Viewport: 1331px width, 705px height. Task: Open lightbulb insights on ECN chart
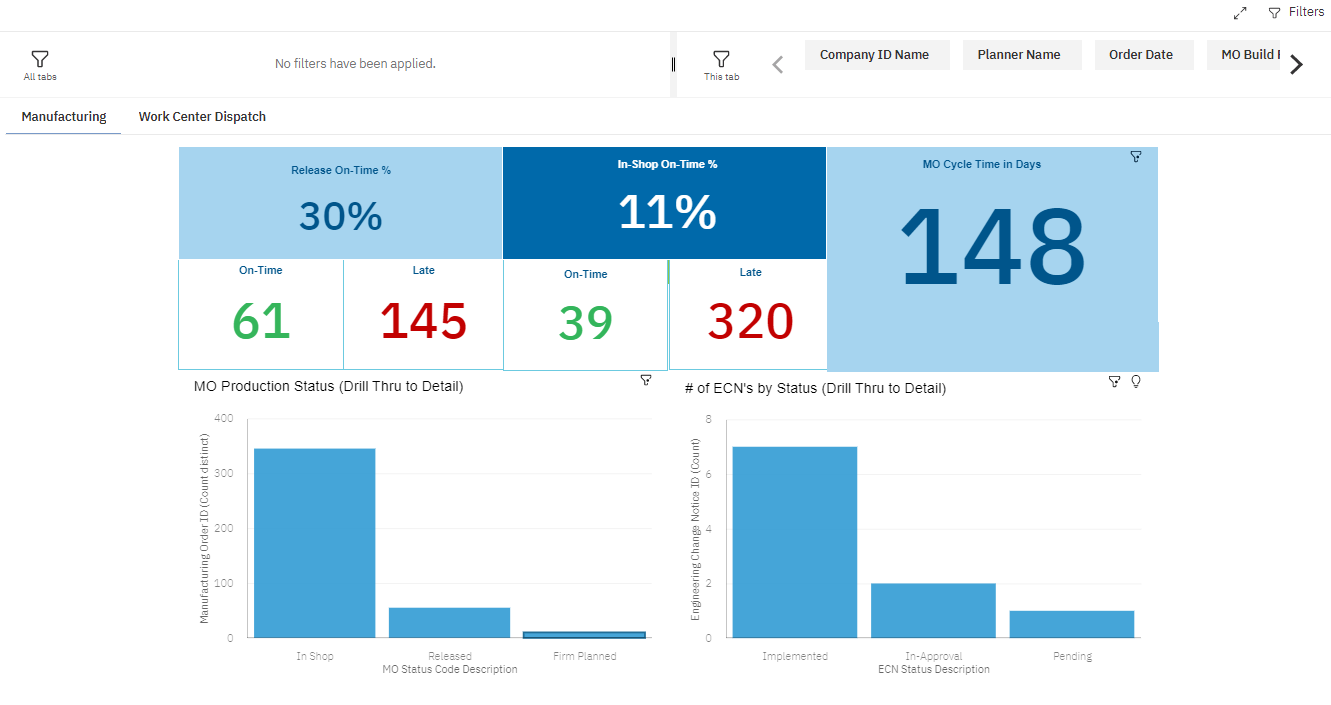(x=1136, y=381)
